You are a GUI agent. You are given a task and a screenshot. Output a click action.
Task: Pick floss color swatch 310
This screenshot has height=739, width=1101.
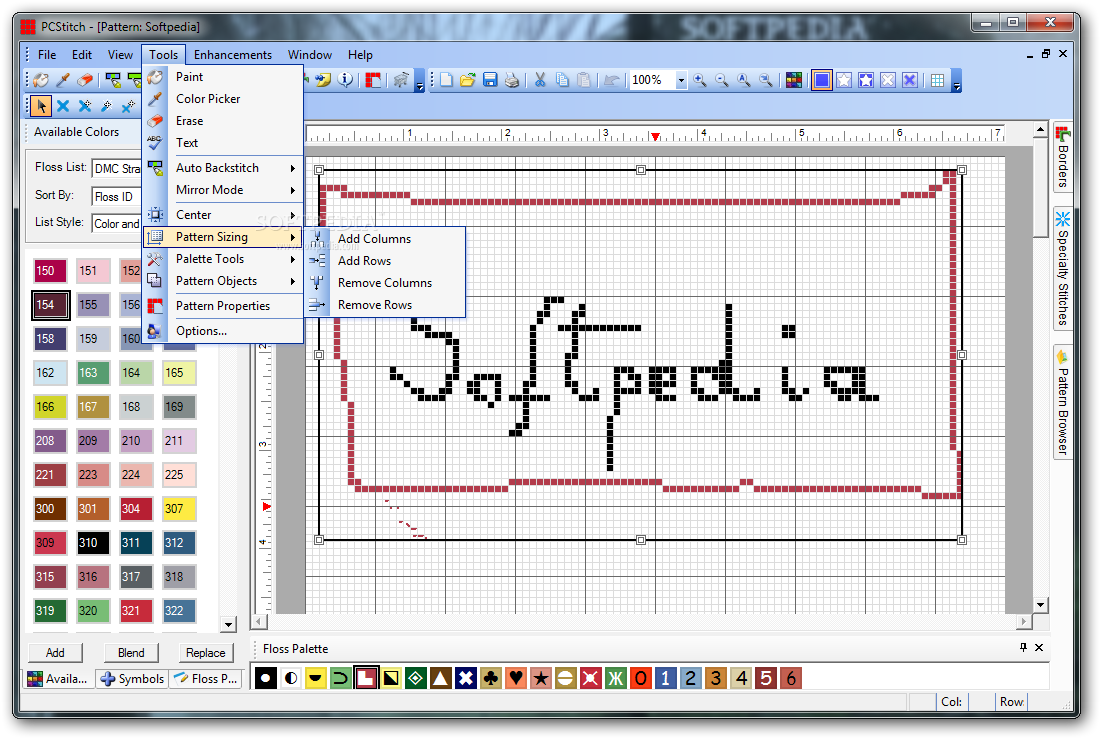coord(93,542)
